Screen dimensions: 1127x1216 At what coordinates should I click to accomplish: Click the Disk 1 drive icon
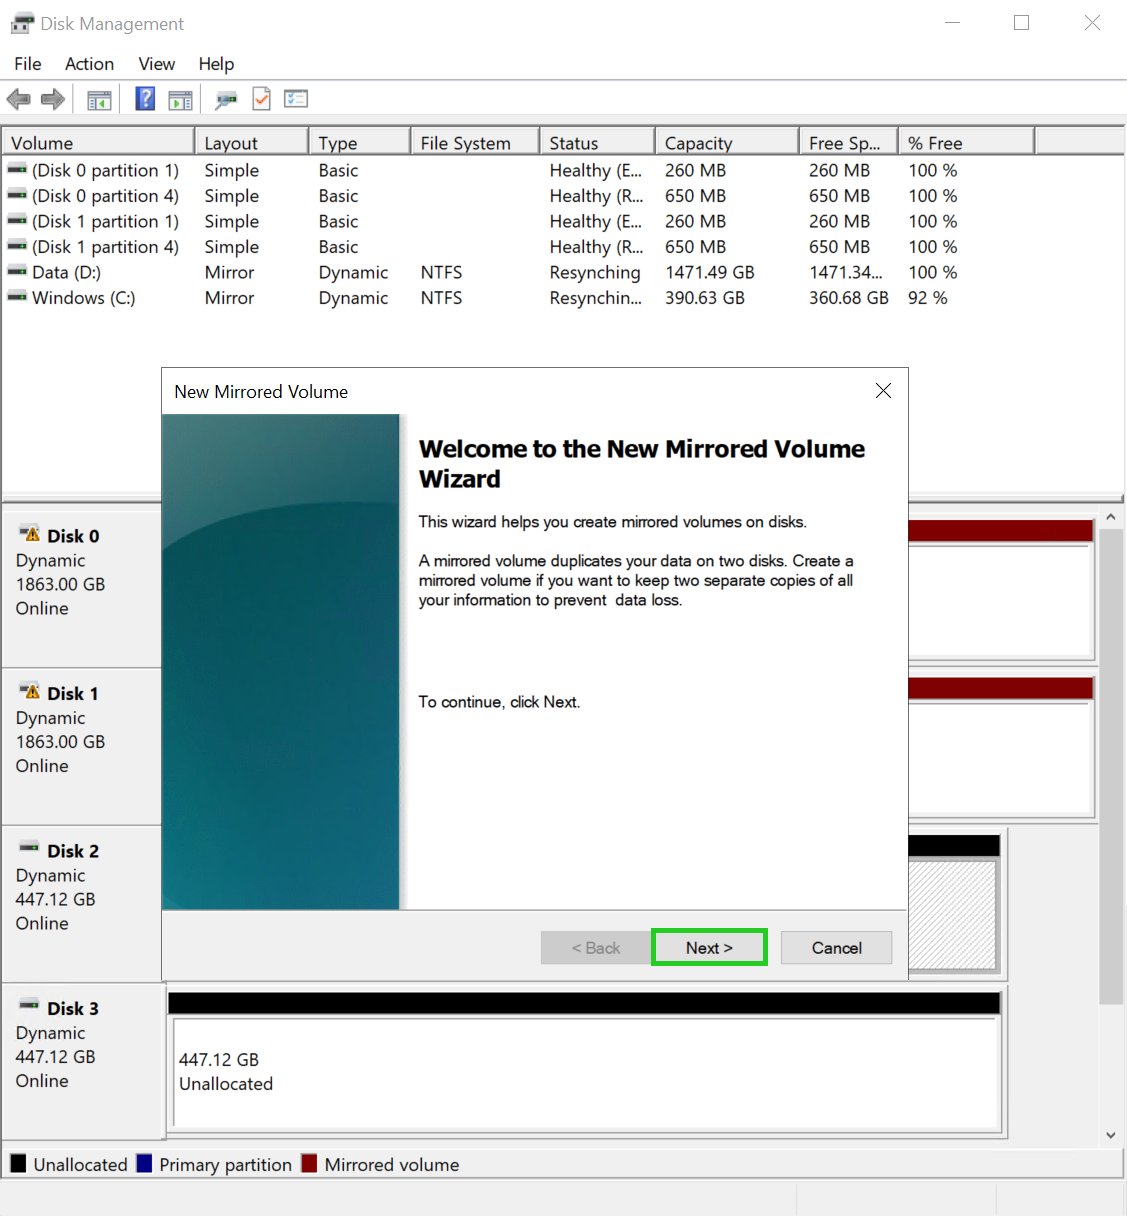[27, 690]
